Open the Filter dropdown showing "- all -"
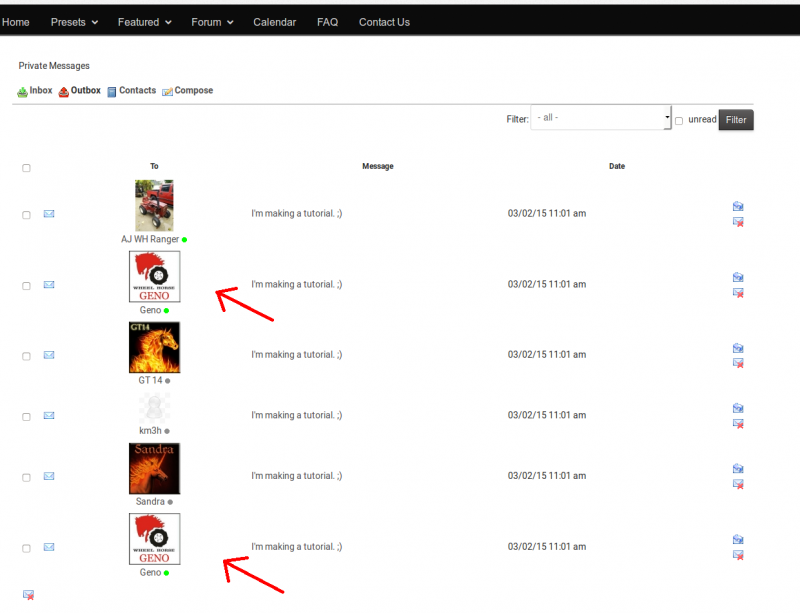Screen dimensions: 800x613 (600, 118)
